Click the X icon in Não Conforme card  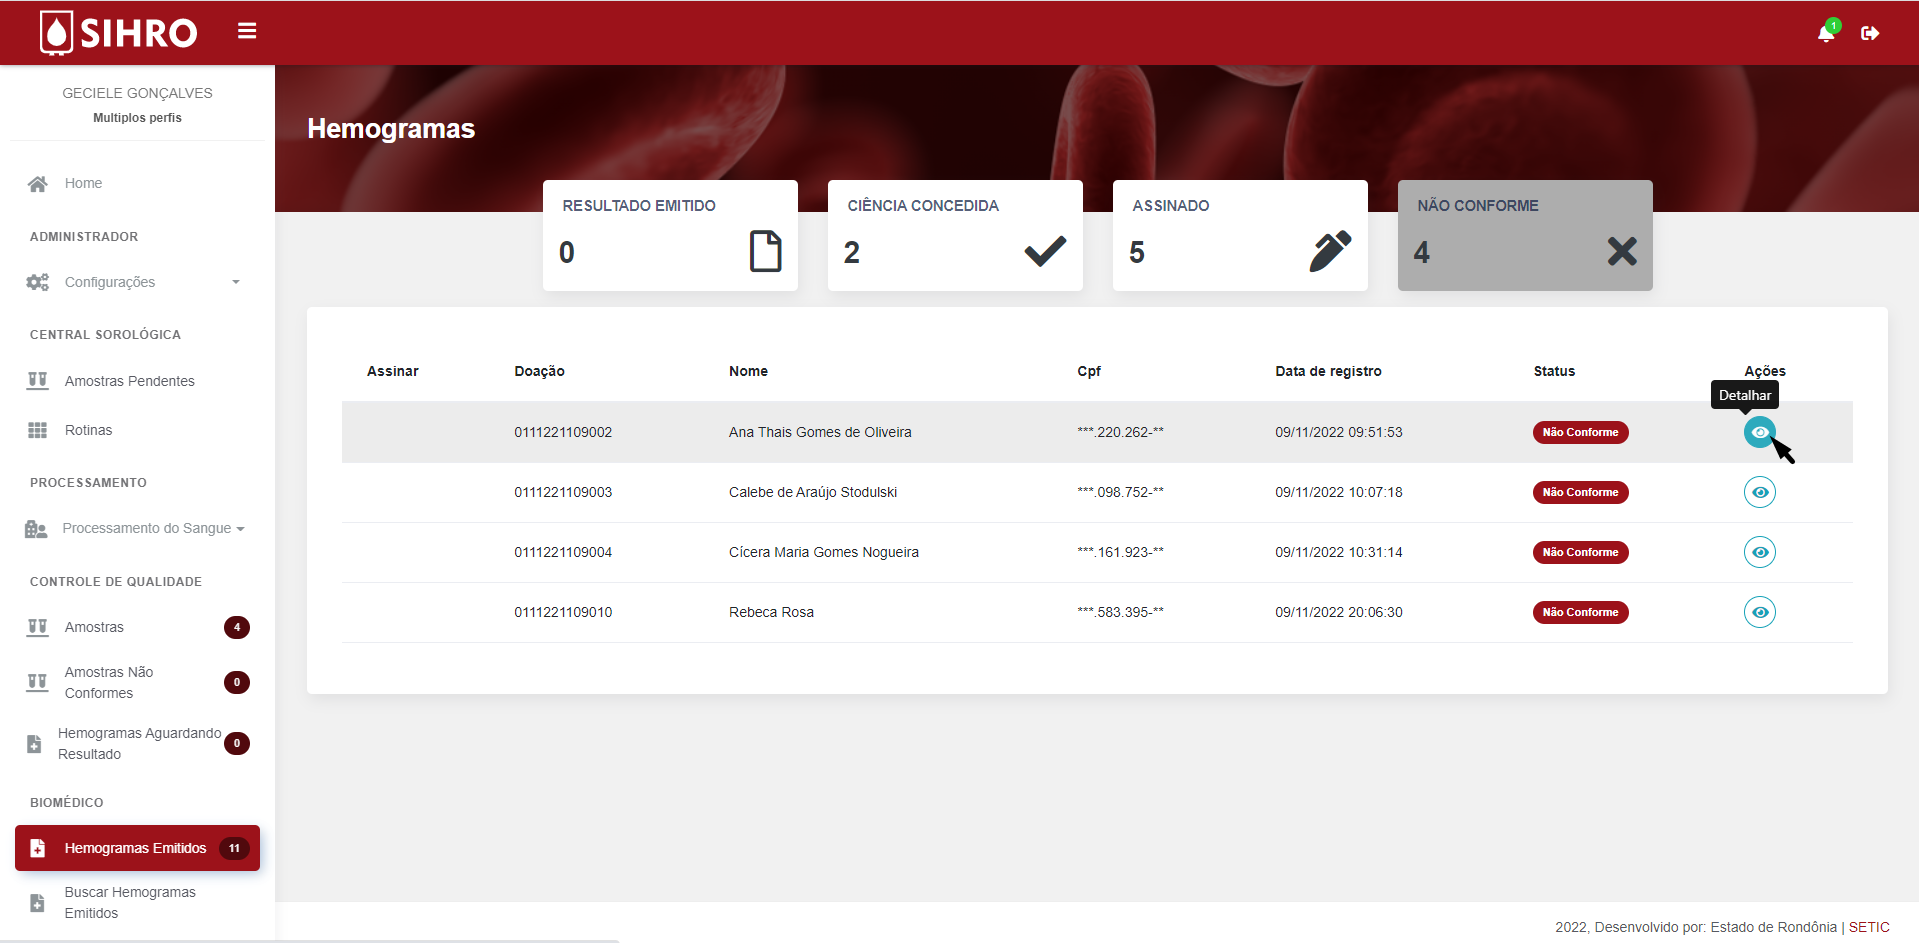1622,251
